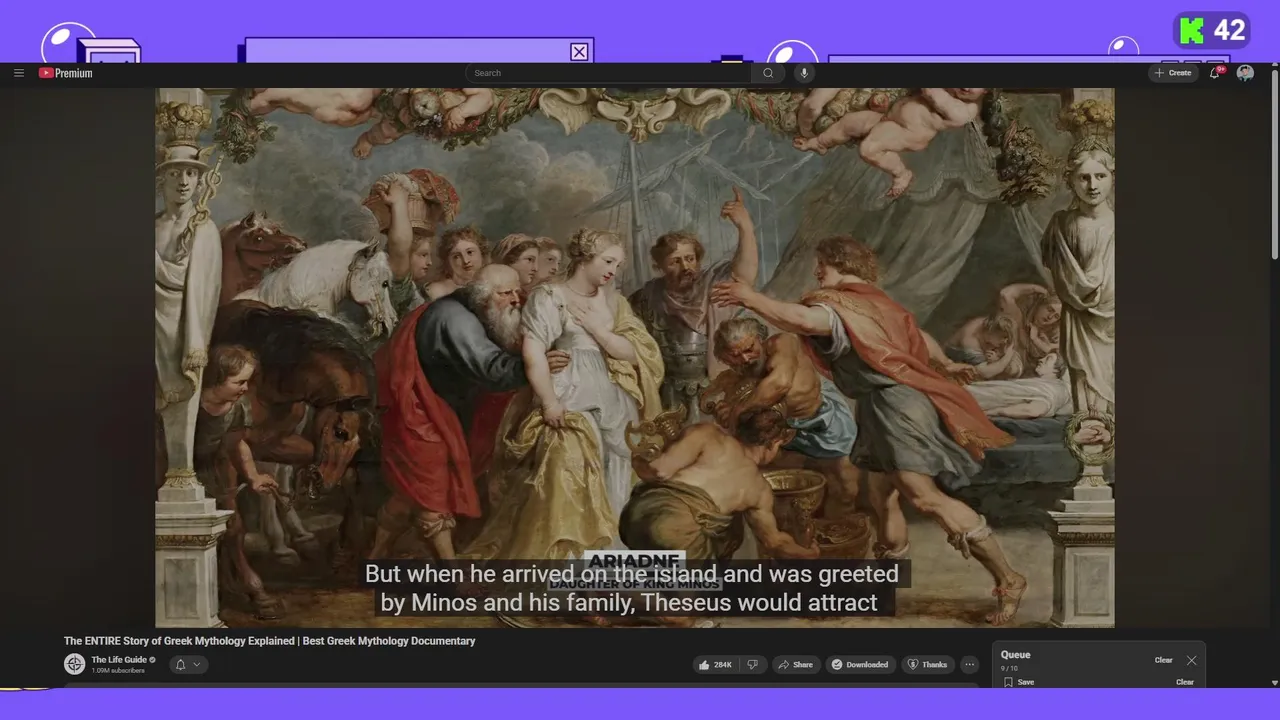The height and width of the screenshot is (720, 1280).
Task: Send a Thanks to the creator
Action: pos(927,664)
